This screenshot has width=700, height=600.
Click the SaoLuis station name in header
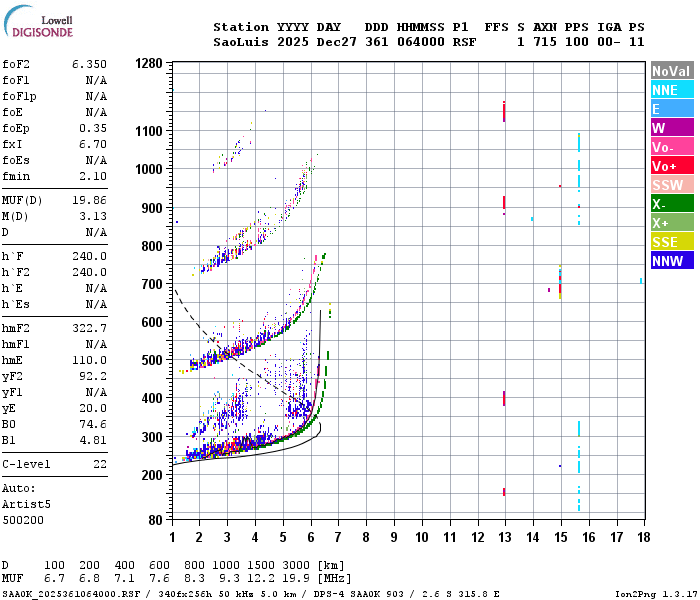(241, 42)
